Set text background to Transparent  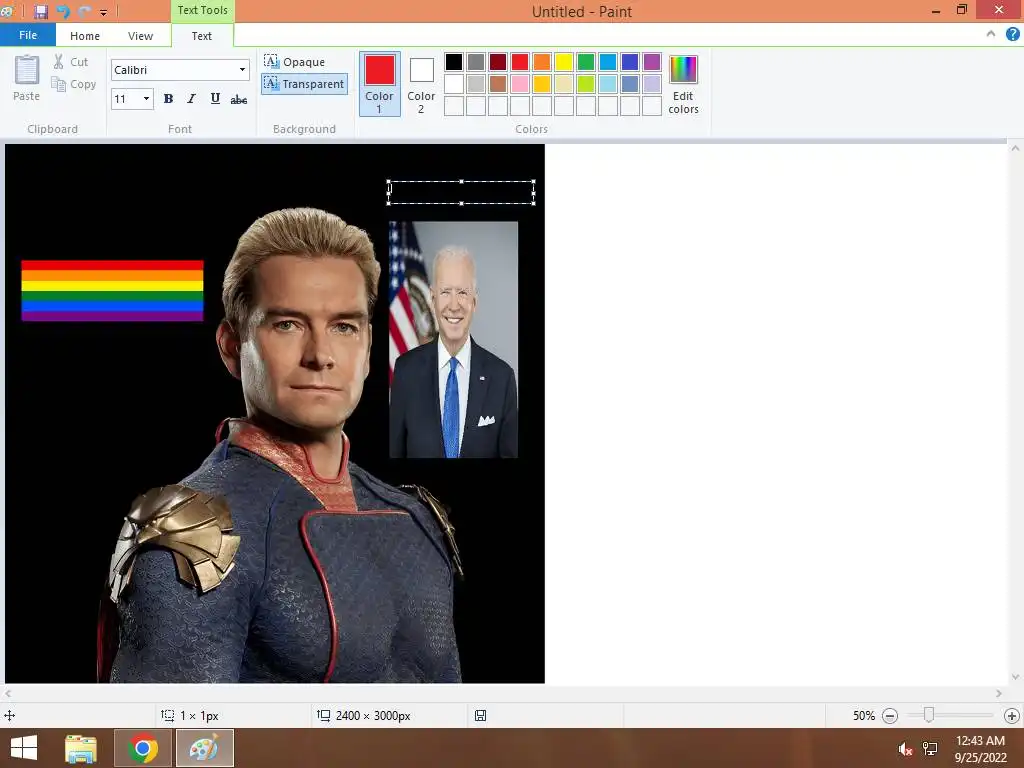tap(304, 84)
